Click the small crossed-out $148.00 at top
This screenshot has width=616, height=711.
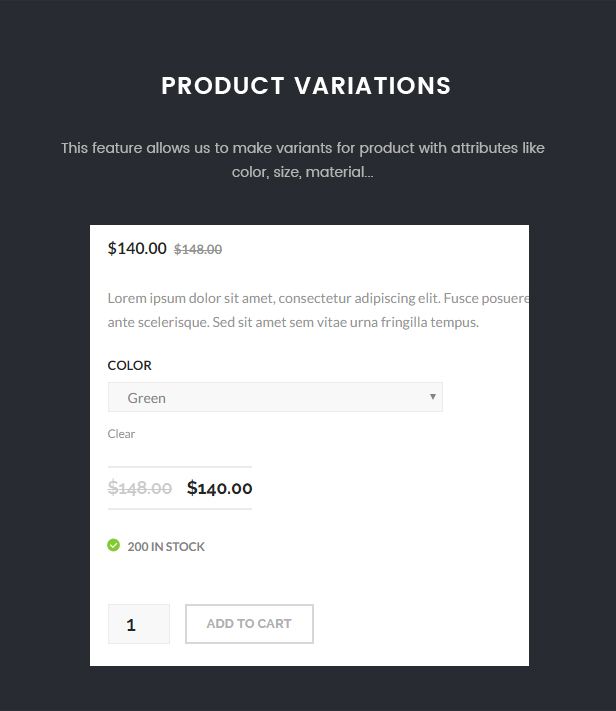198,250
